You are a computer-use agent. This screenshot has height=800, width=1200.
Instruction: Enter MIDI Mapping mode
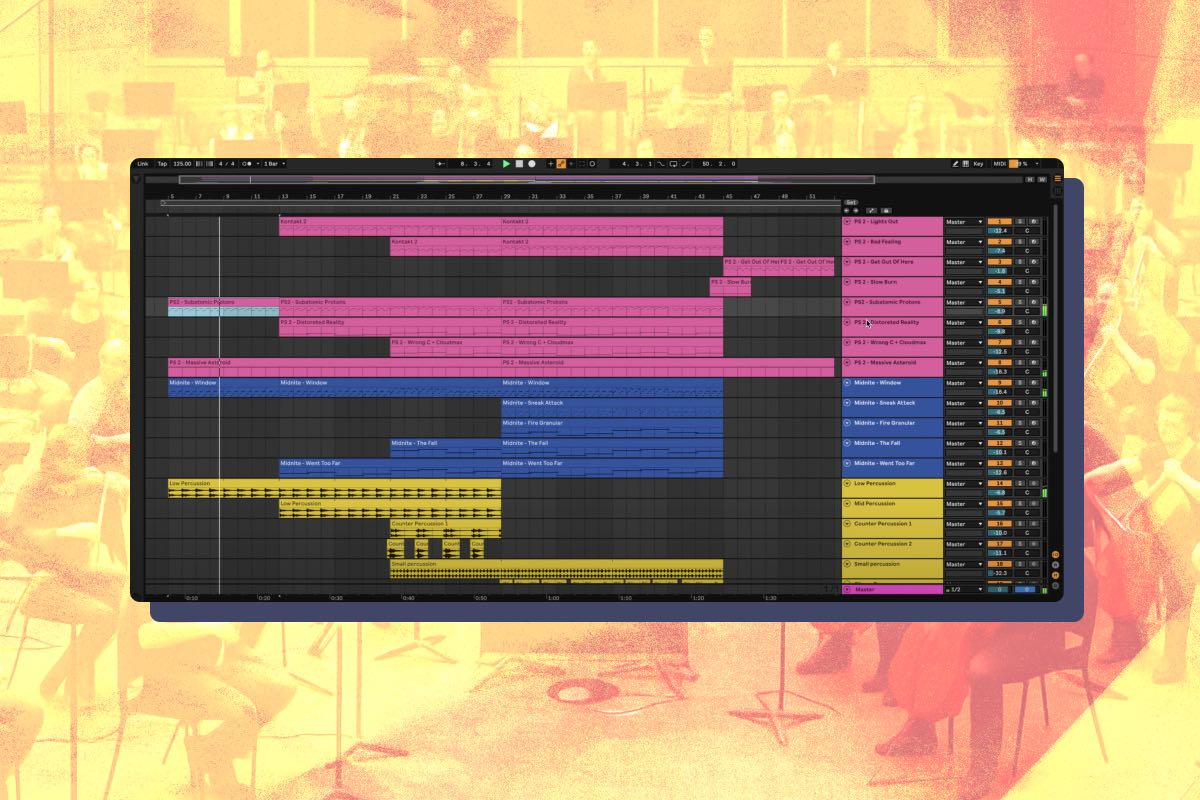(x=1000, y=163)
